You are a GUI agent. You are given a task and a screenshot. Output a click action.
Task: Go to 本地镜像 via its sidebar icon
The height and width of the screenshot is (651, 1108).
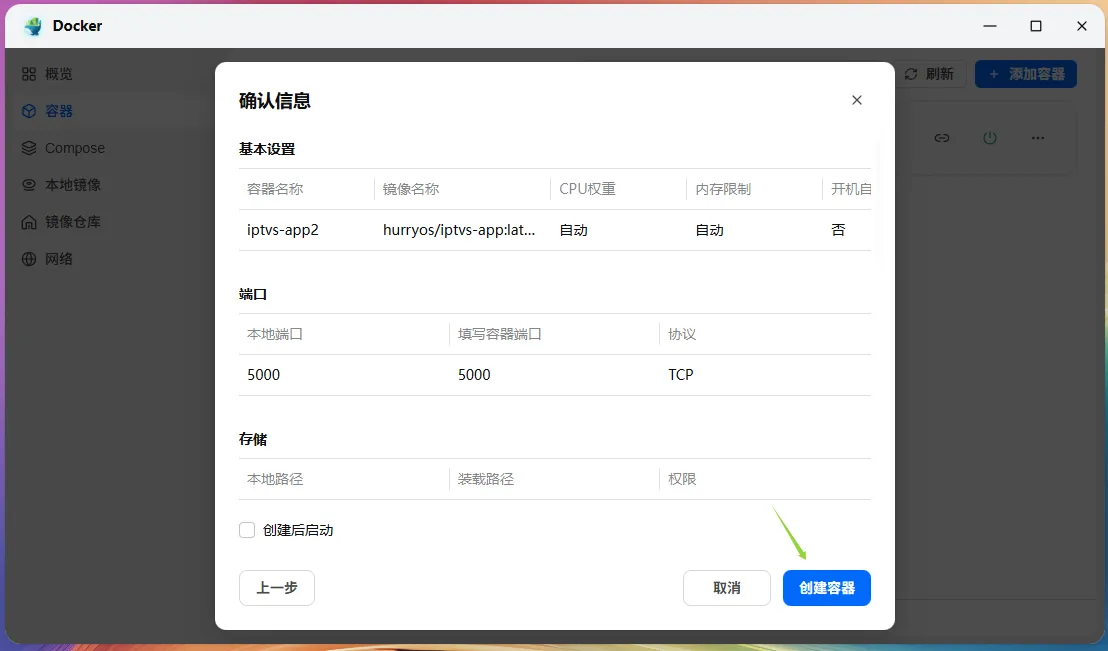coord(29,185)
